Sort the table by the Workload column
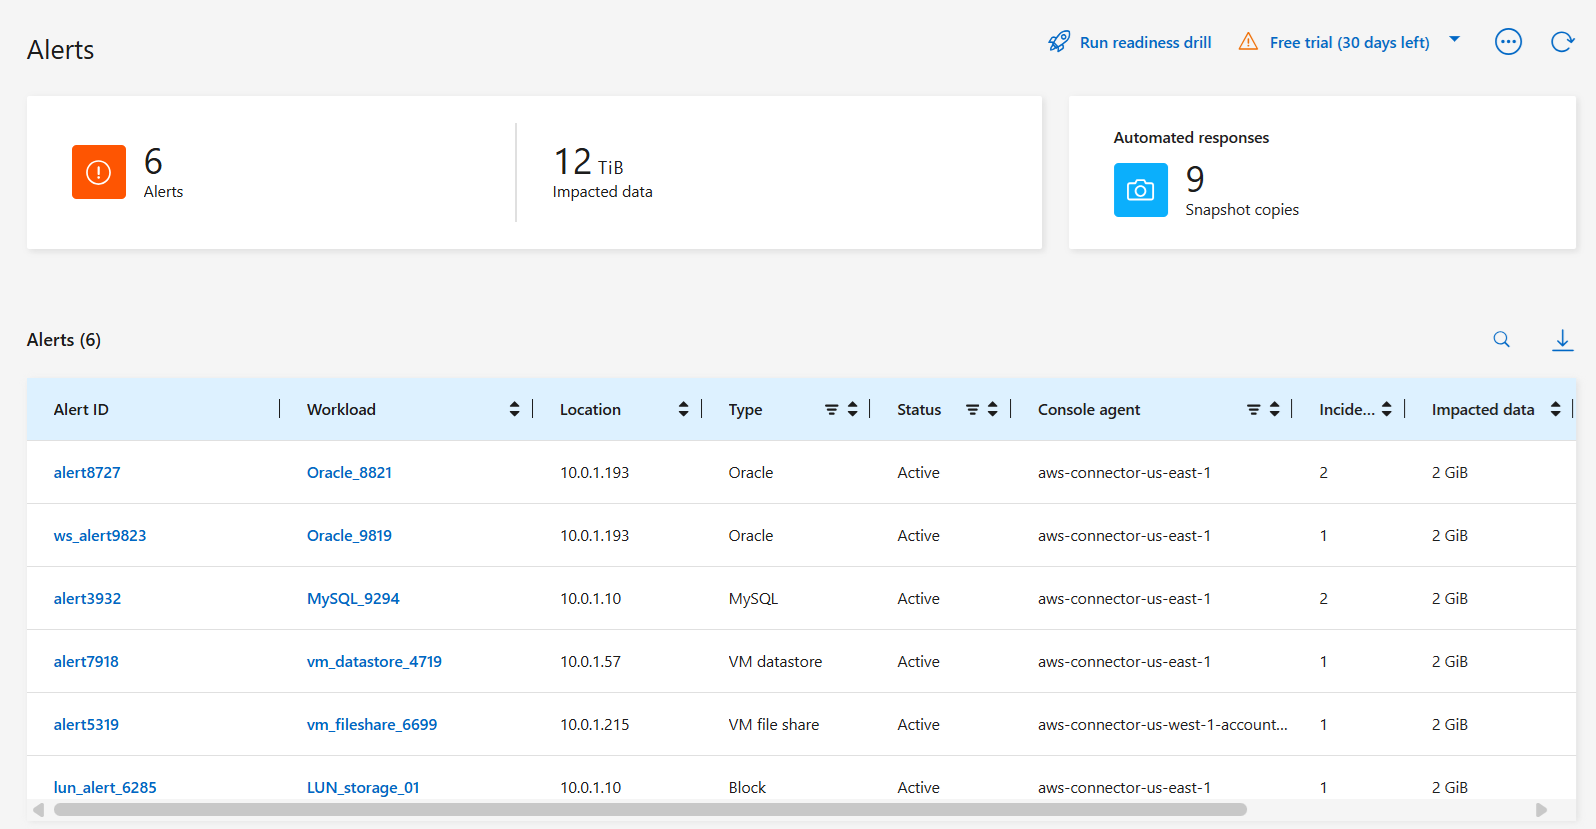Screen dimensions: 1596x829 tap(514, 409)
